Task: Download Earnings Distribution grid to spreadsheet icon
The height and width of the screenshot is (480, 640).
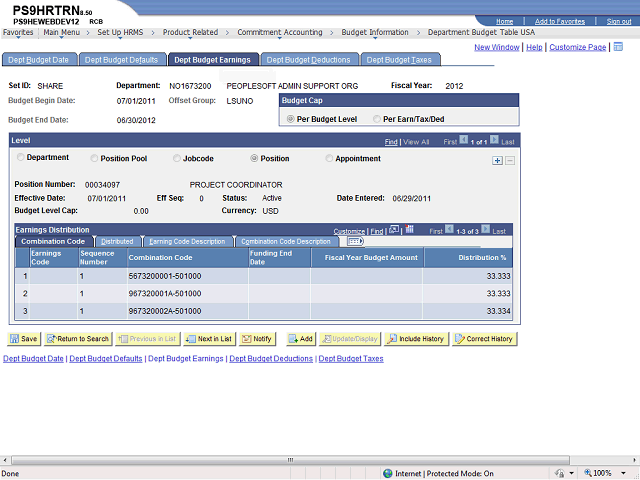Action: (x=409, y=229)
